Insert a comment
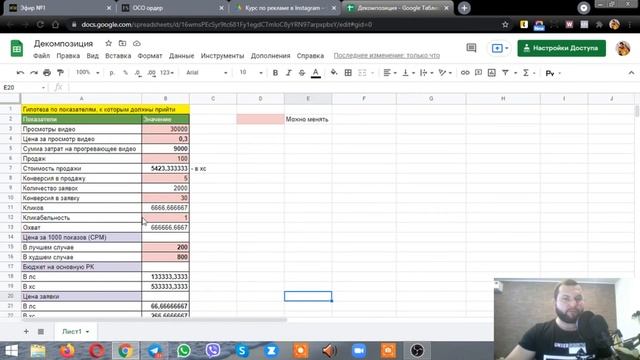 tap(478, 73)
